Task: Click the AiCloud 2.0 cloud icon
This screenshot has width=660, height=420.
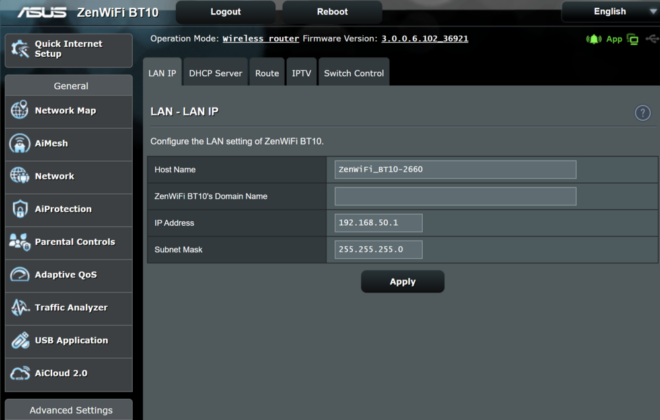Action: click(x=20, y=373)
